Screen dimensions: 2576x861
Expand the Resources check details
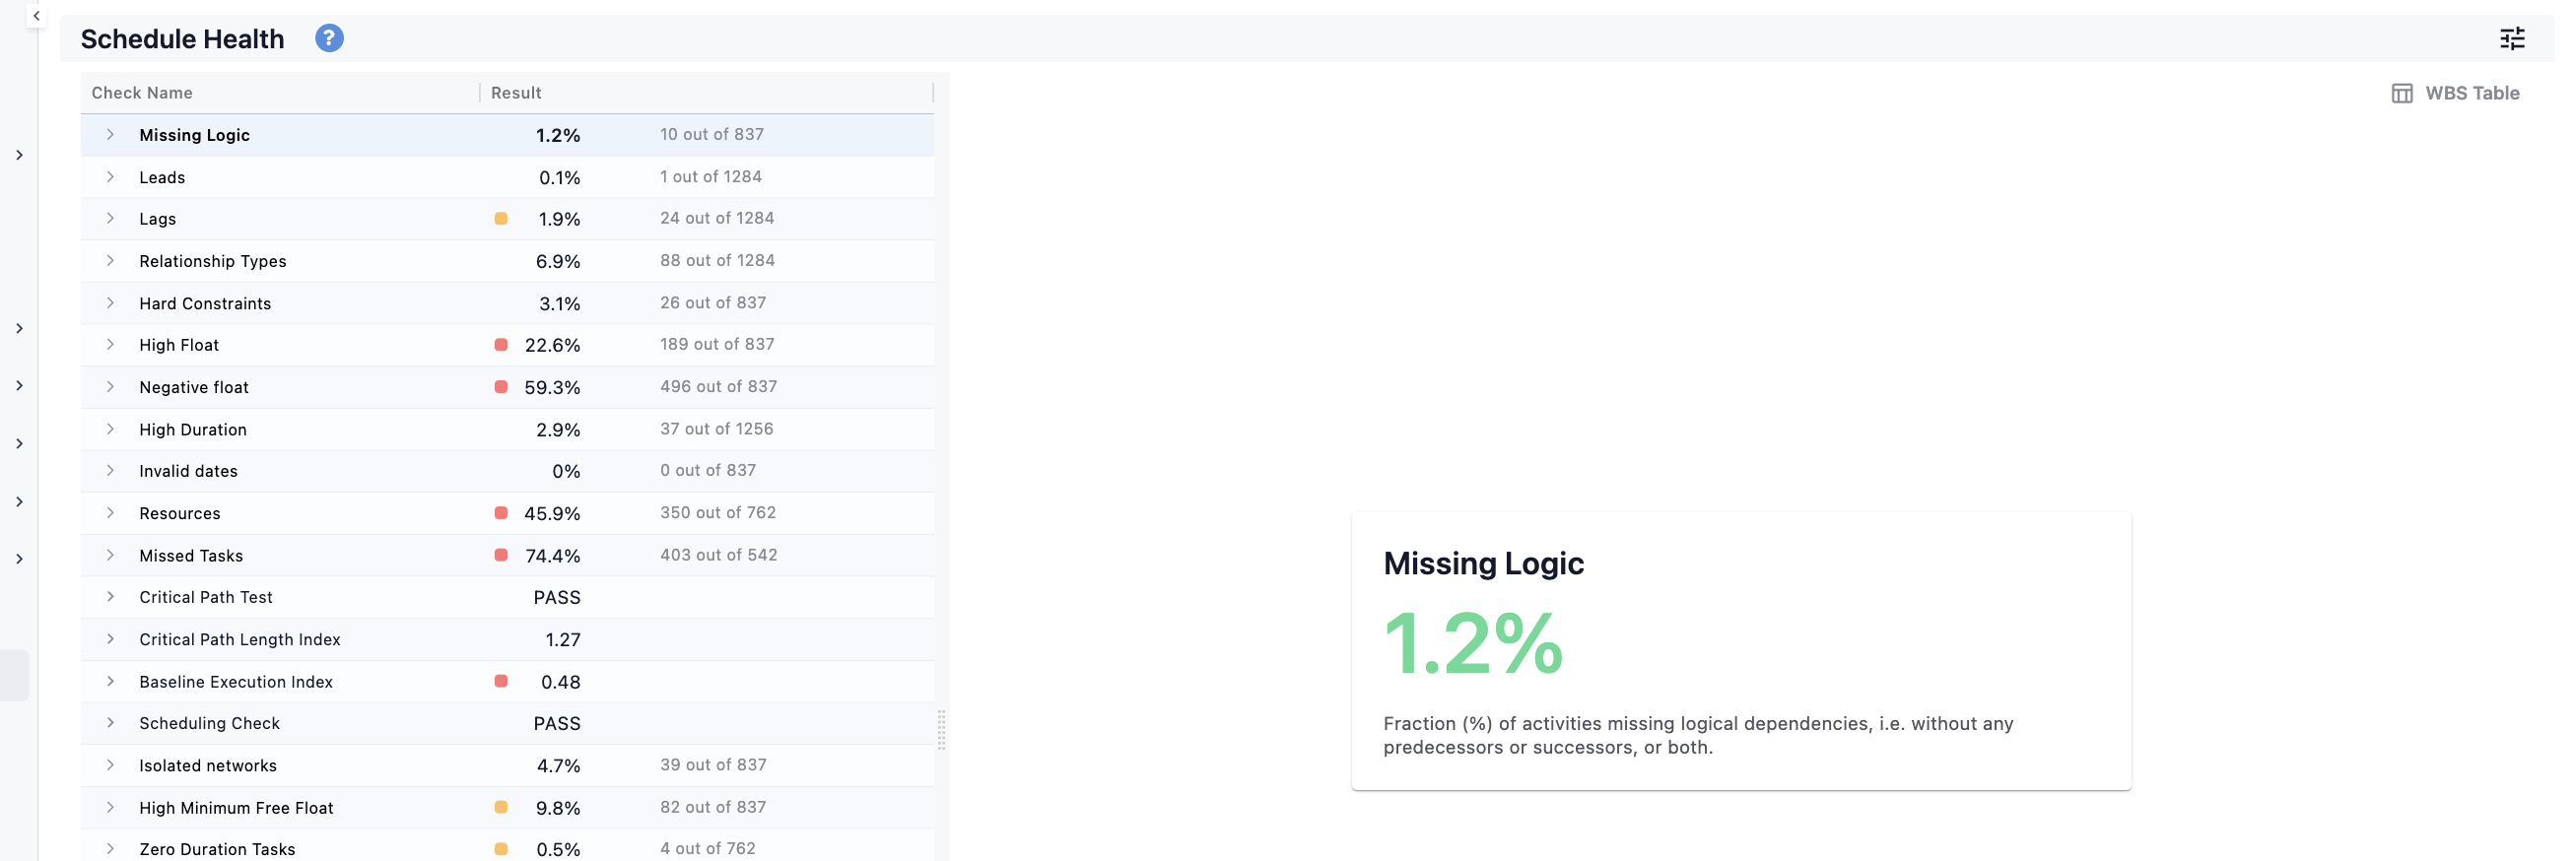click(110, 513)
